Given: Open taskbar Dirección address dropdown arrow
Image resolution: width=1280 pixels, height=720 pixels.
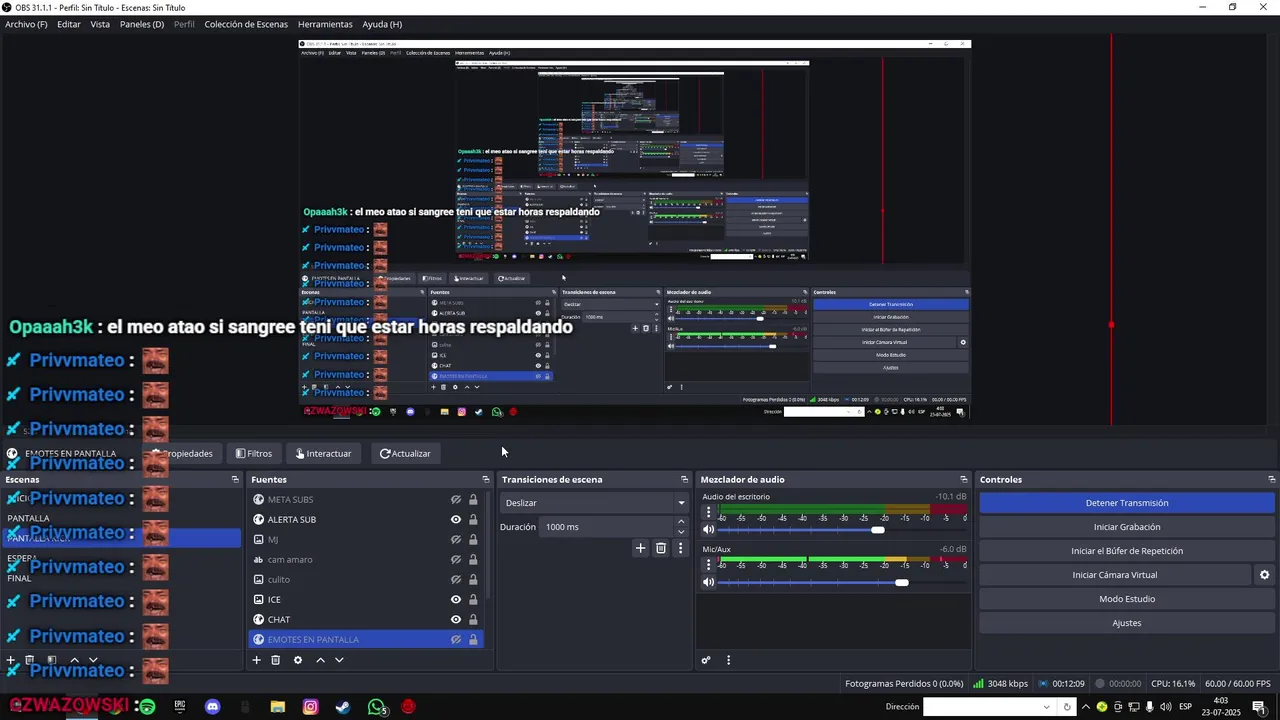Looking at the screenshot, I should [1047, 707].
